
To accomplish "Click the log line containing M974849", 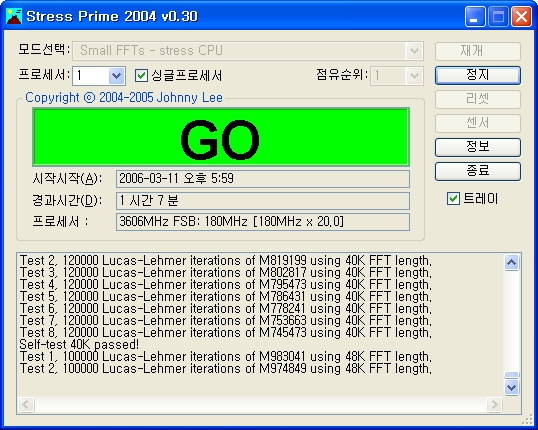I will coord(225,369).
